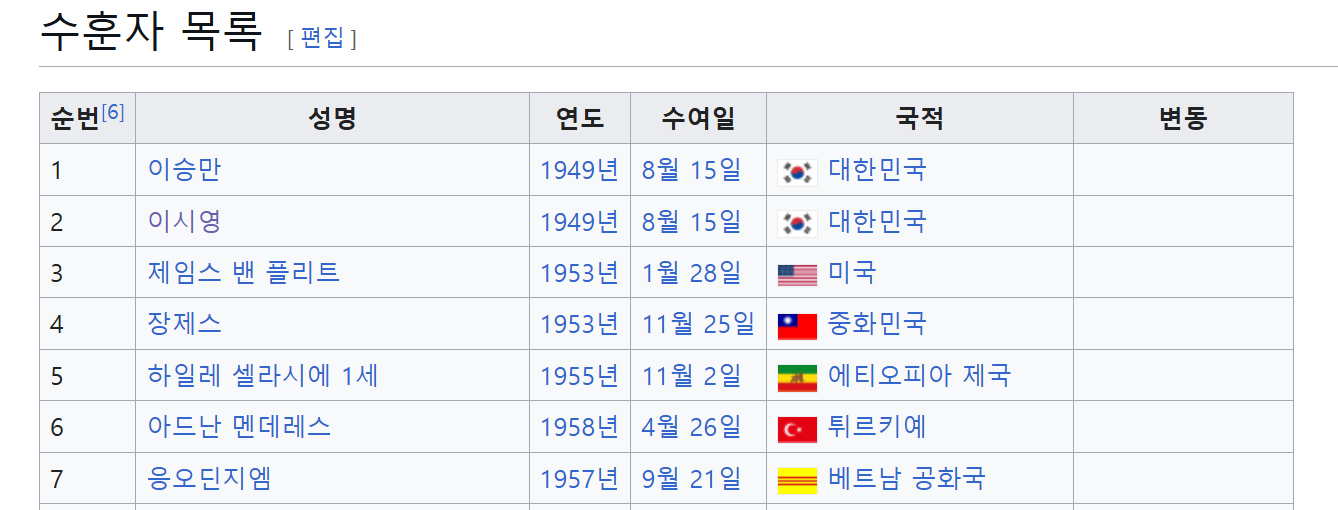Click 8월 15일 in the 이승만 row

pos(691,170)
